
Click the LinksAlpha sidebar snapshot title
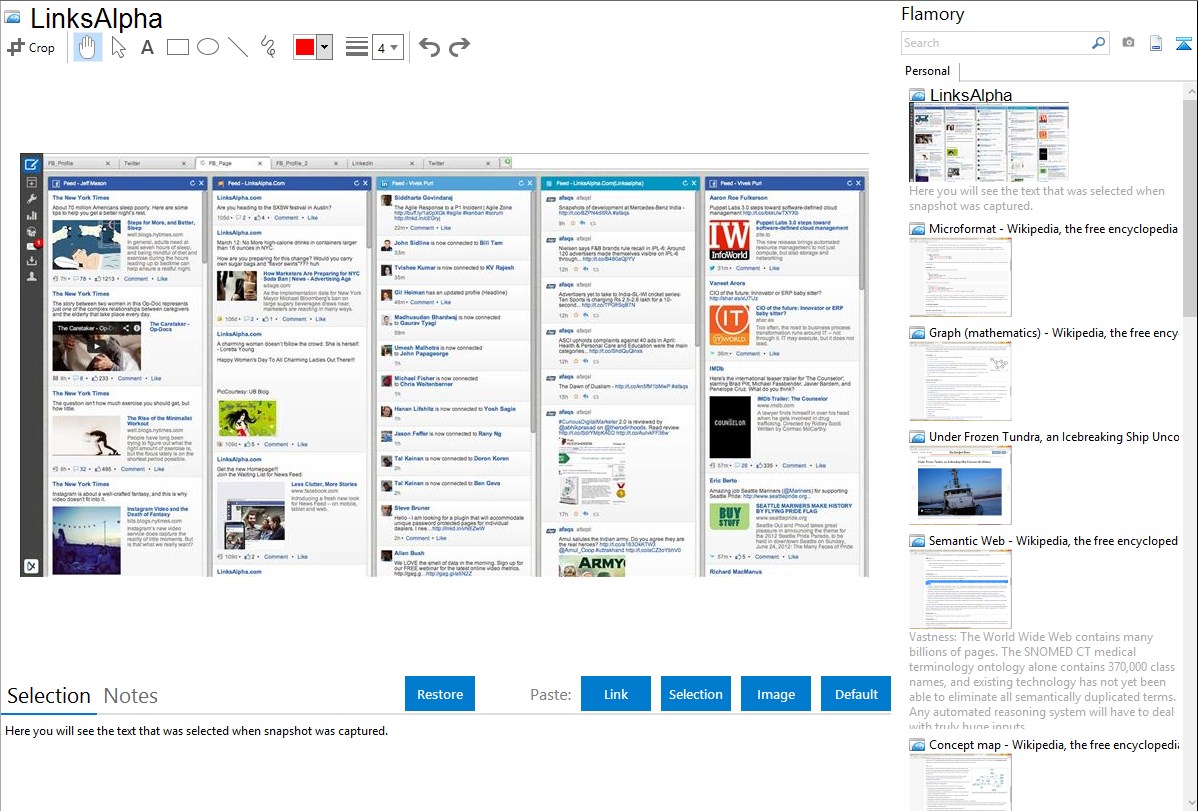pos(970,96)
